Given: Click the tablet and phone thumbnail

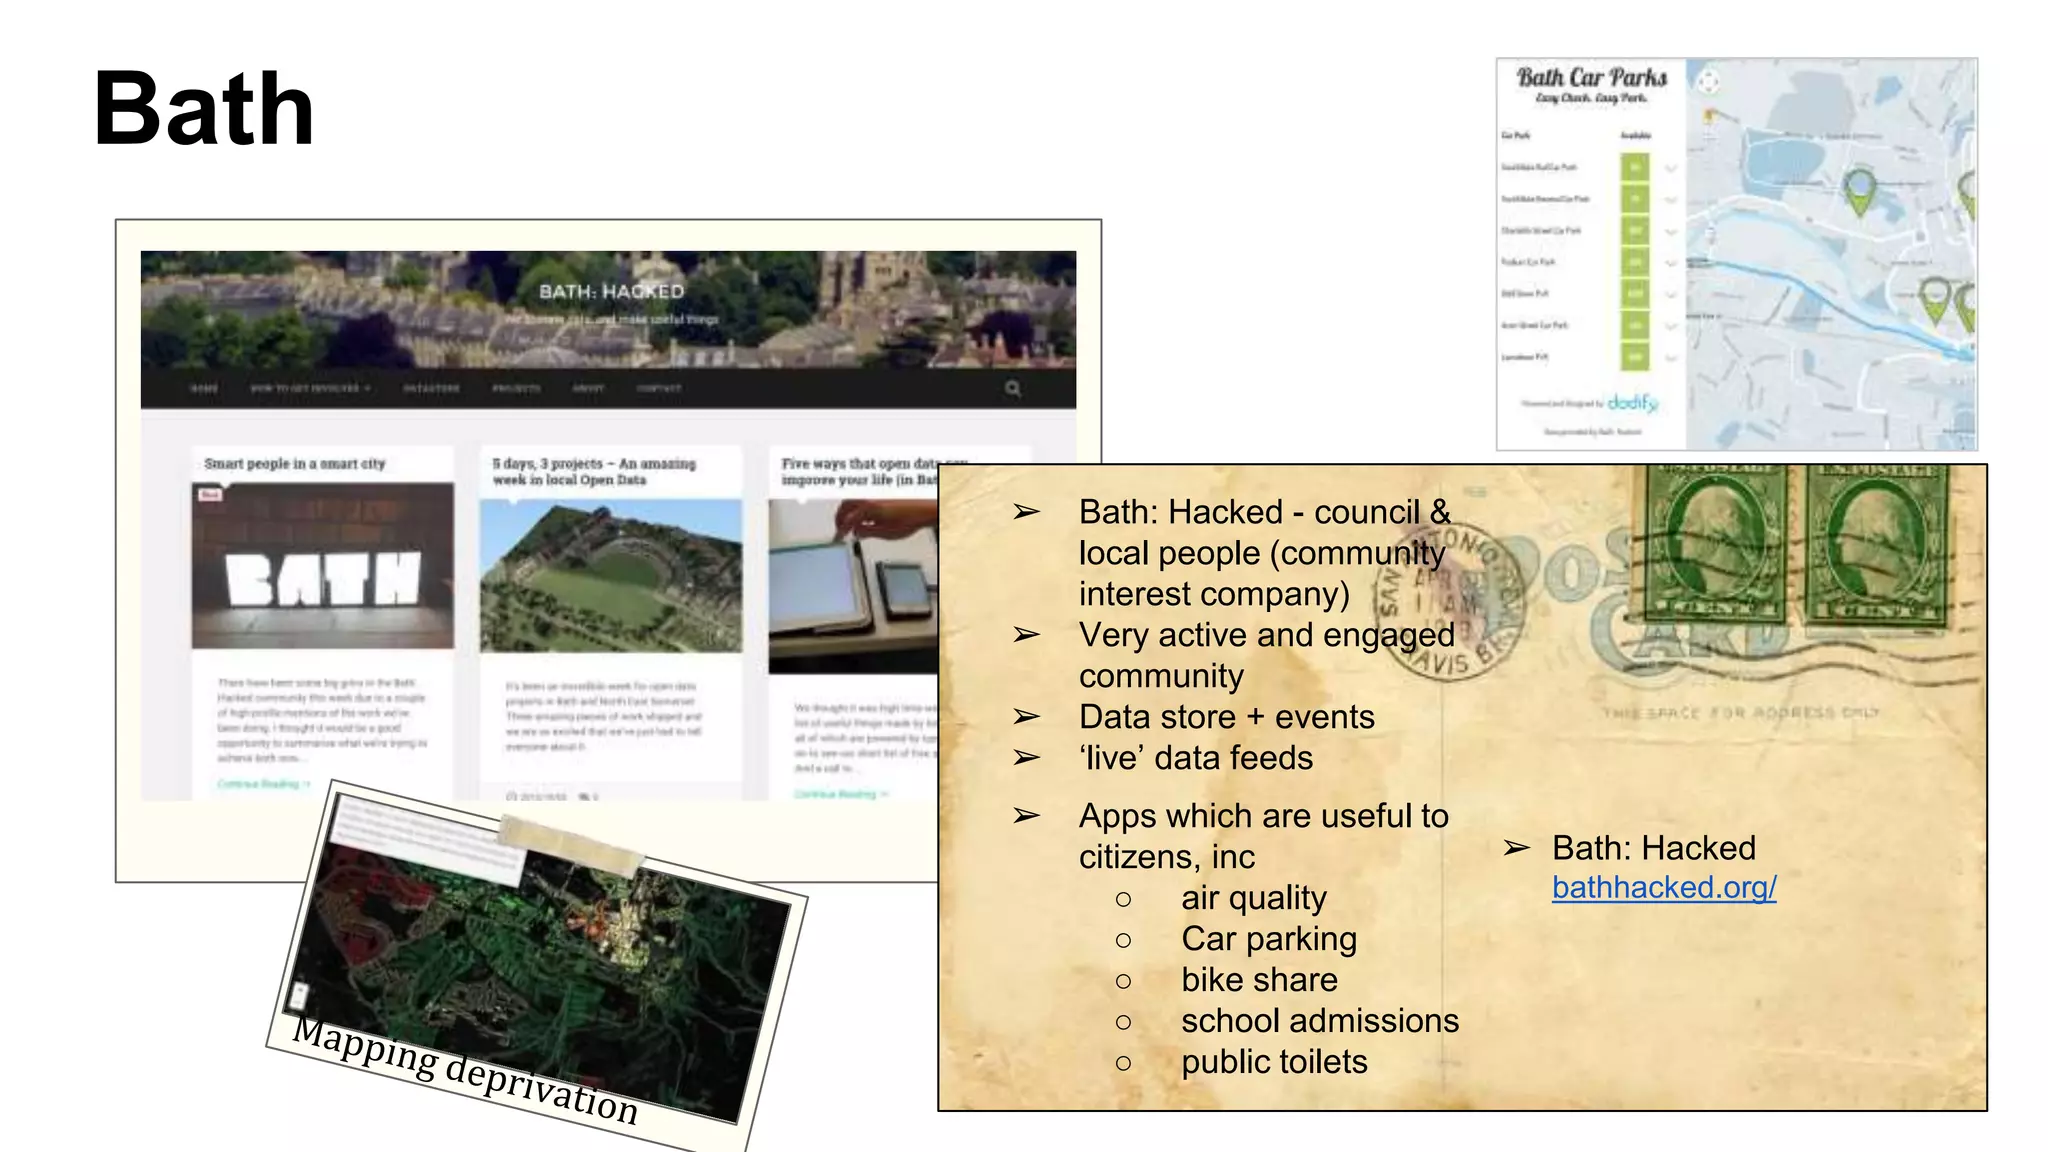Looking at the screenshot, I should click(x=853, y=586).
